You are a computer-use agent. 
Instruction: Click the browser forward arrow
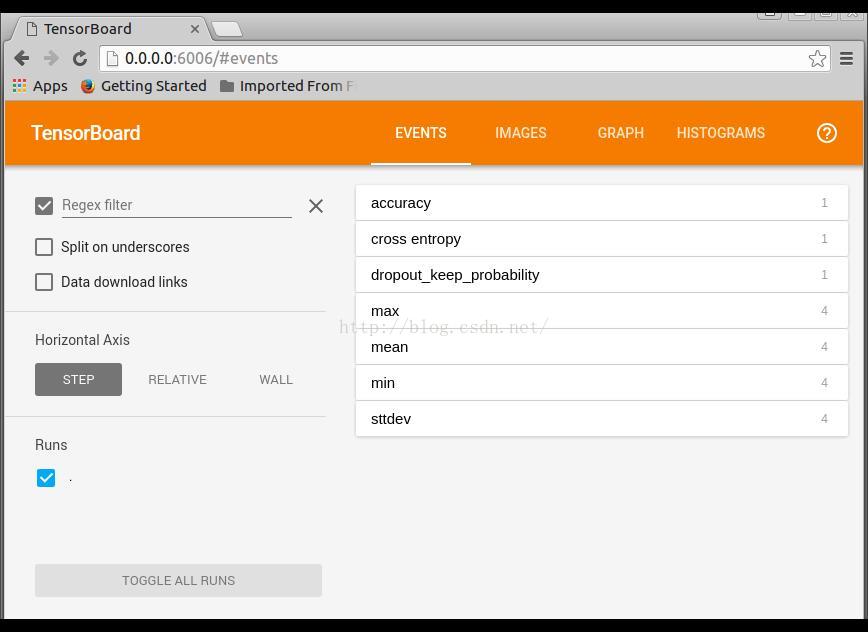51,58
